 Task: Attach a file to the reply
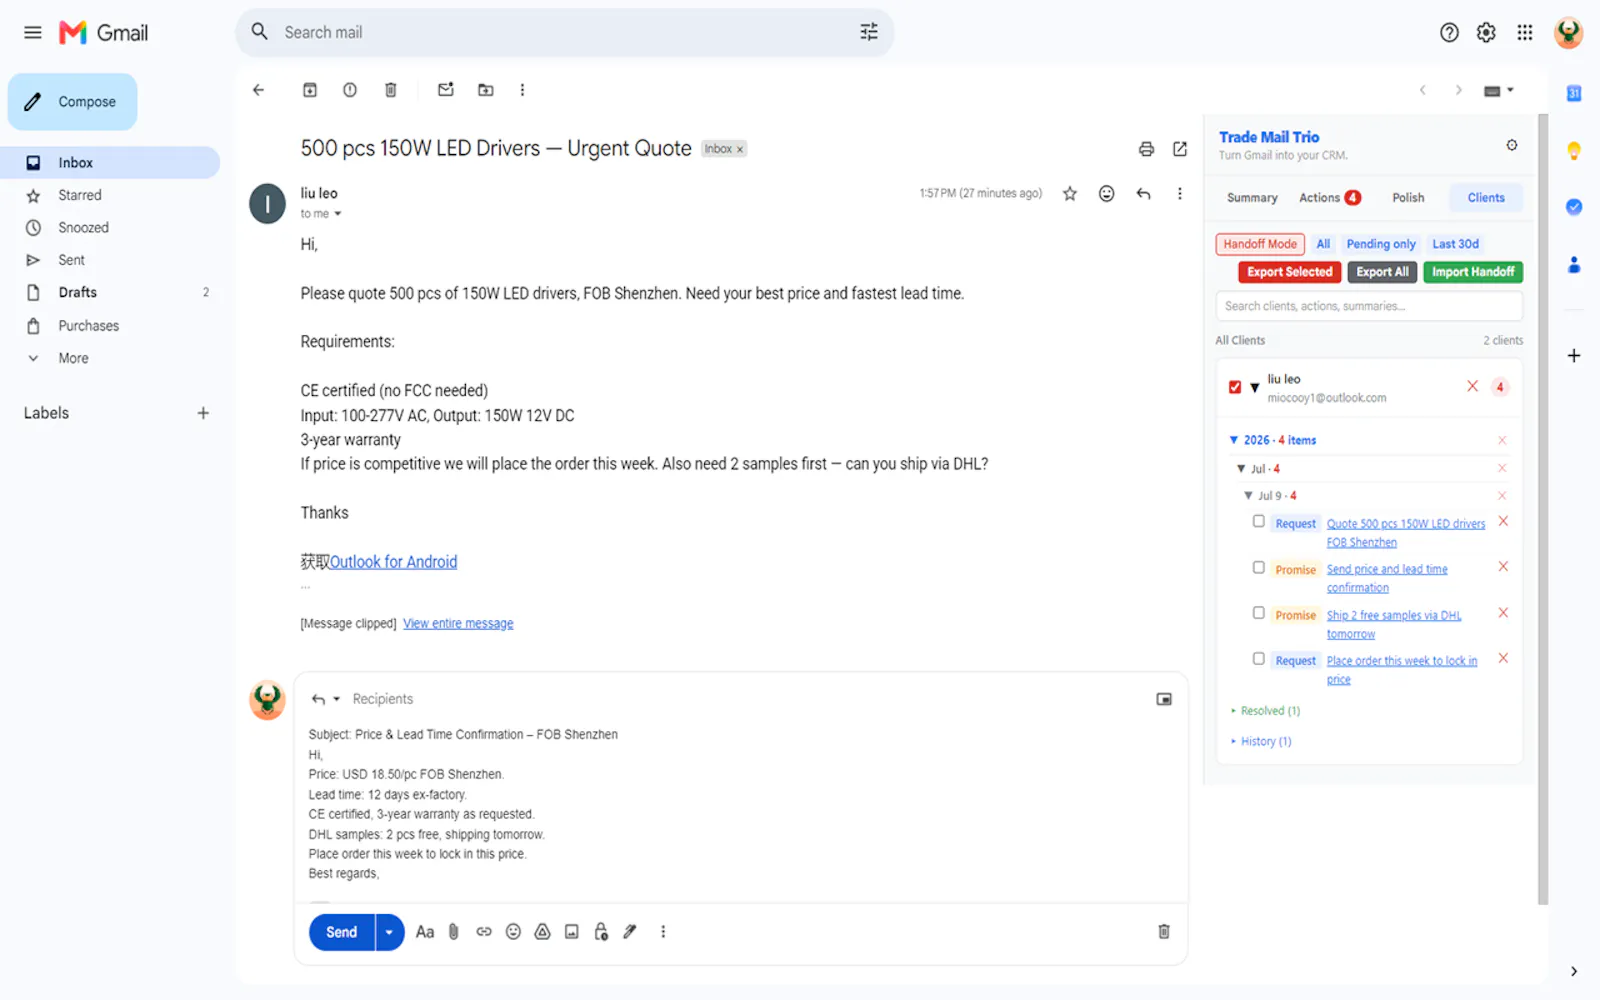(454, 932)
